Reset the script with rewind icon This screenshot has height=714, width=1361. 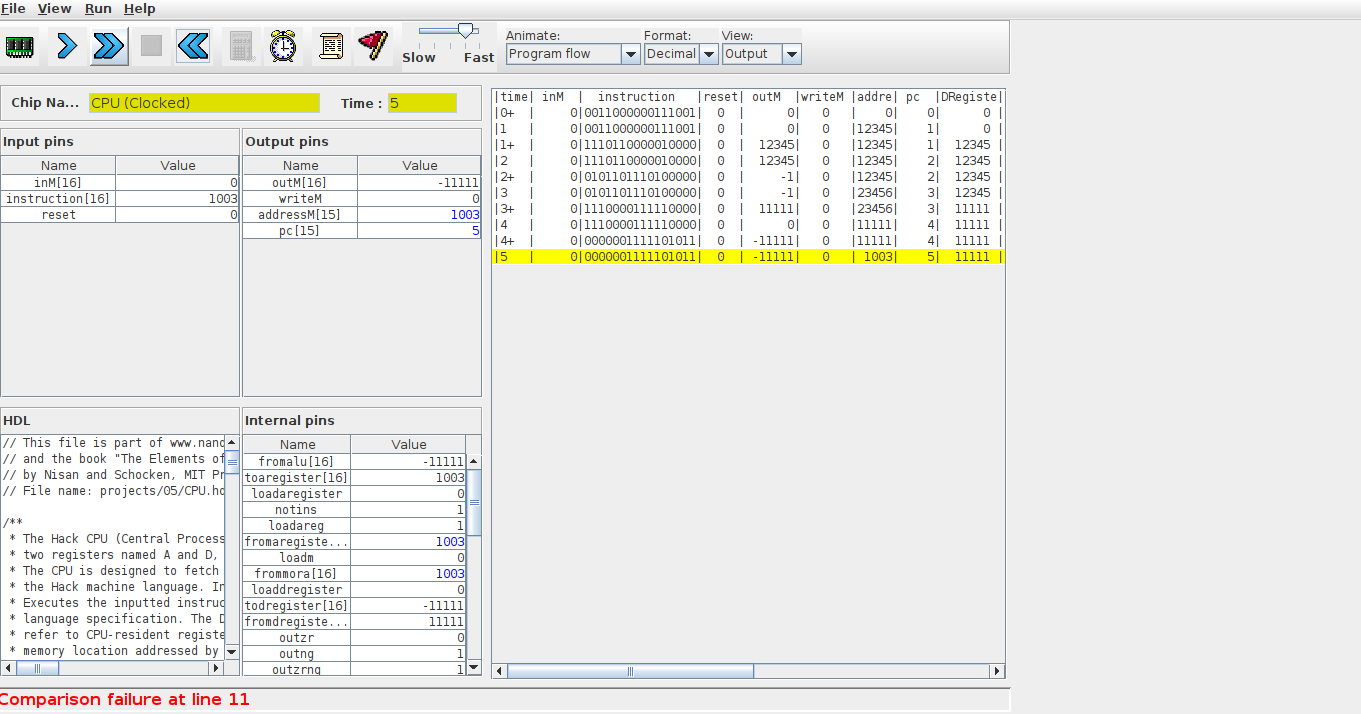(193, 46)
